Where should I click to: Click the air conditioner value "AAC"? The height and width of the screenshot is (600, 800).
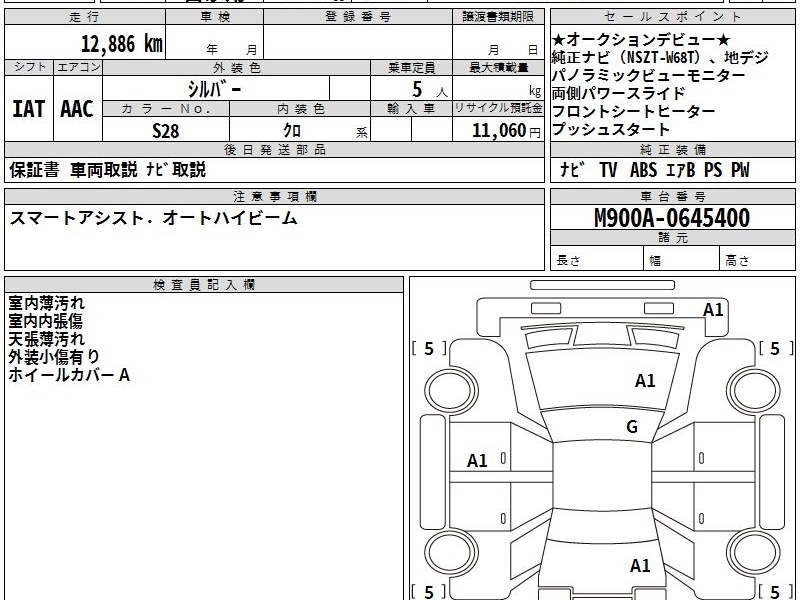click(x=77, y=109)
